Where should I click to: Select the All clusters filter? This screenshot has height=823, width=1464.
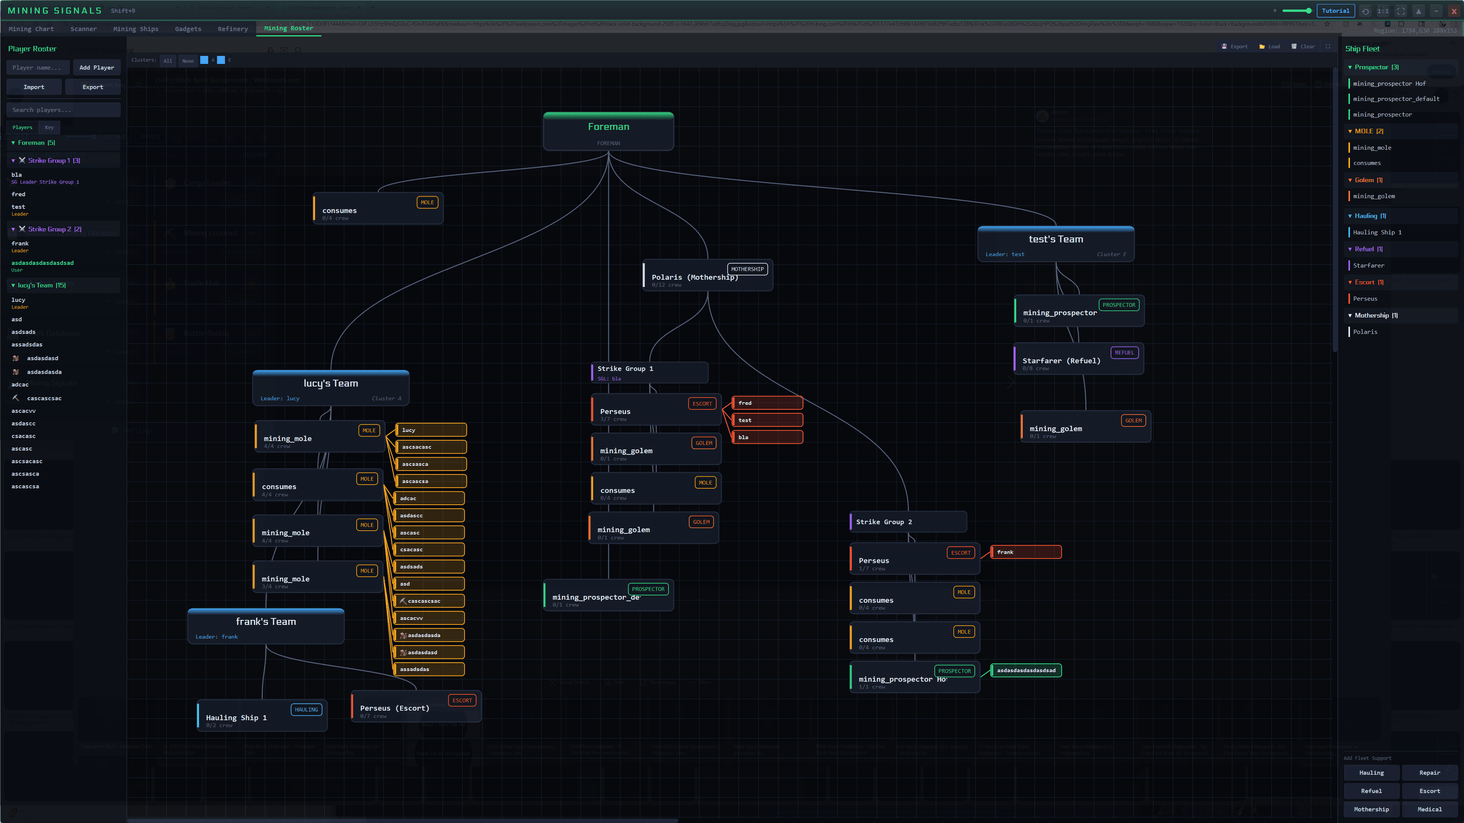point(167,60)
